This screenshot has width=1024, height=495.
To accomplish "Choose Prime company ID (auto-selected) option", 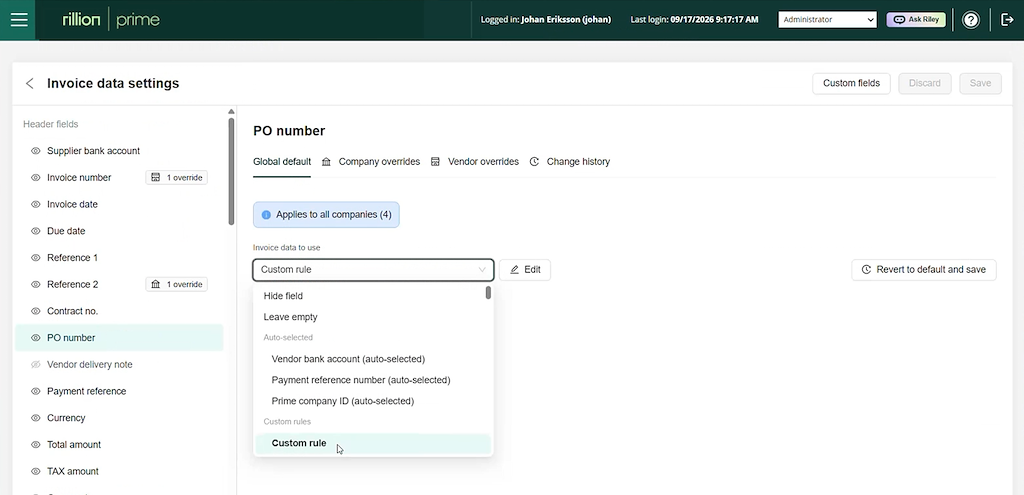I will (x=373, y=401).
